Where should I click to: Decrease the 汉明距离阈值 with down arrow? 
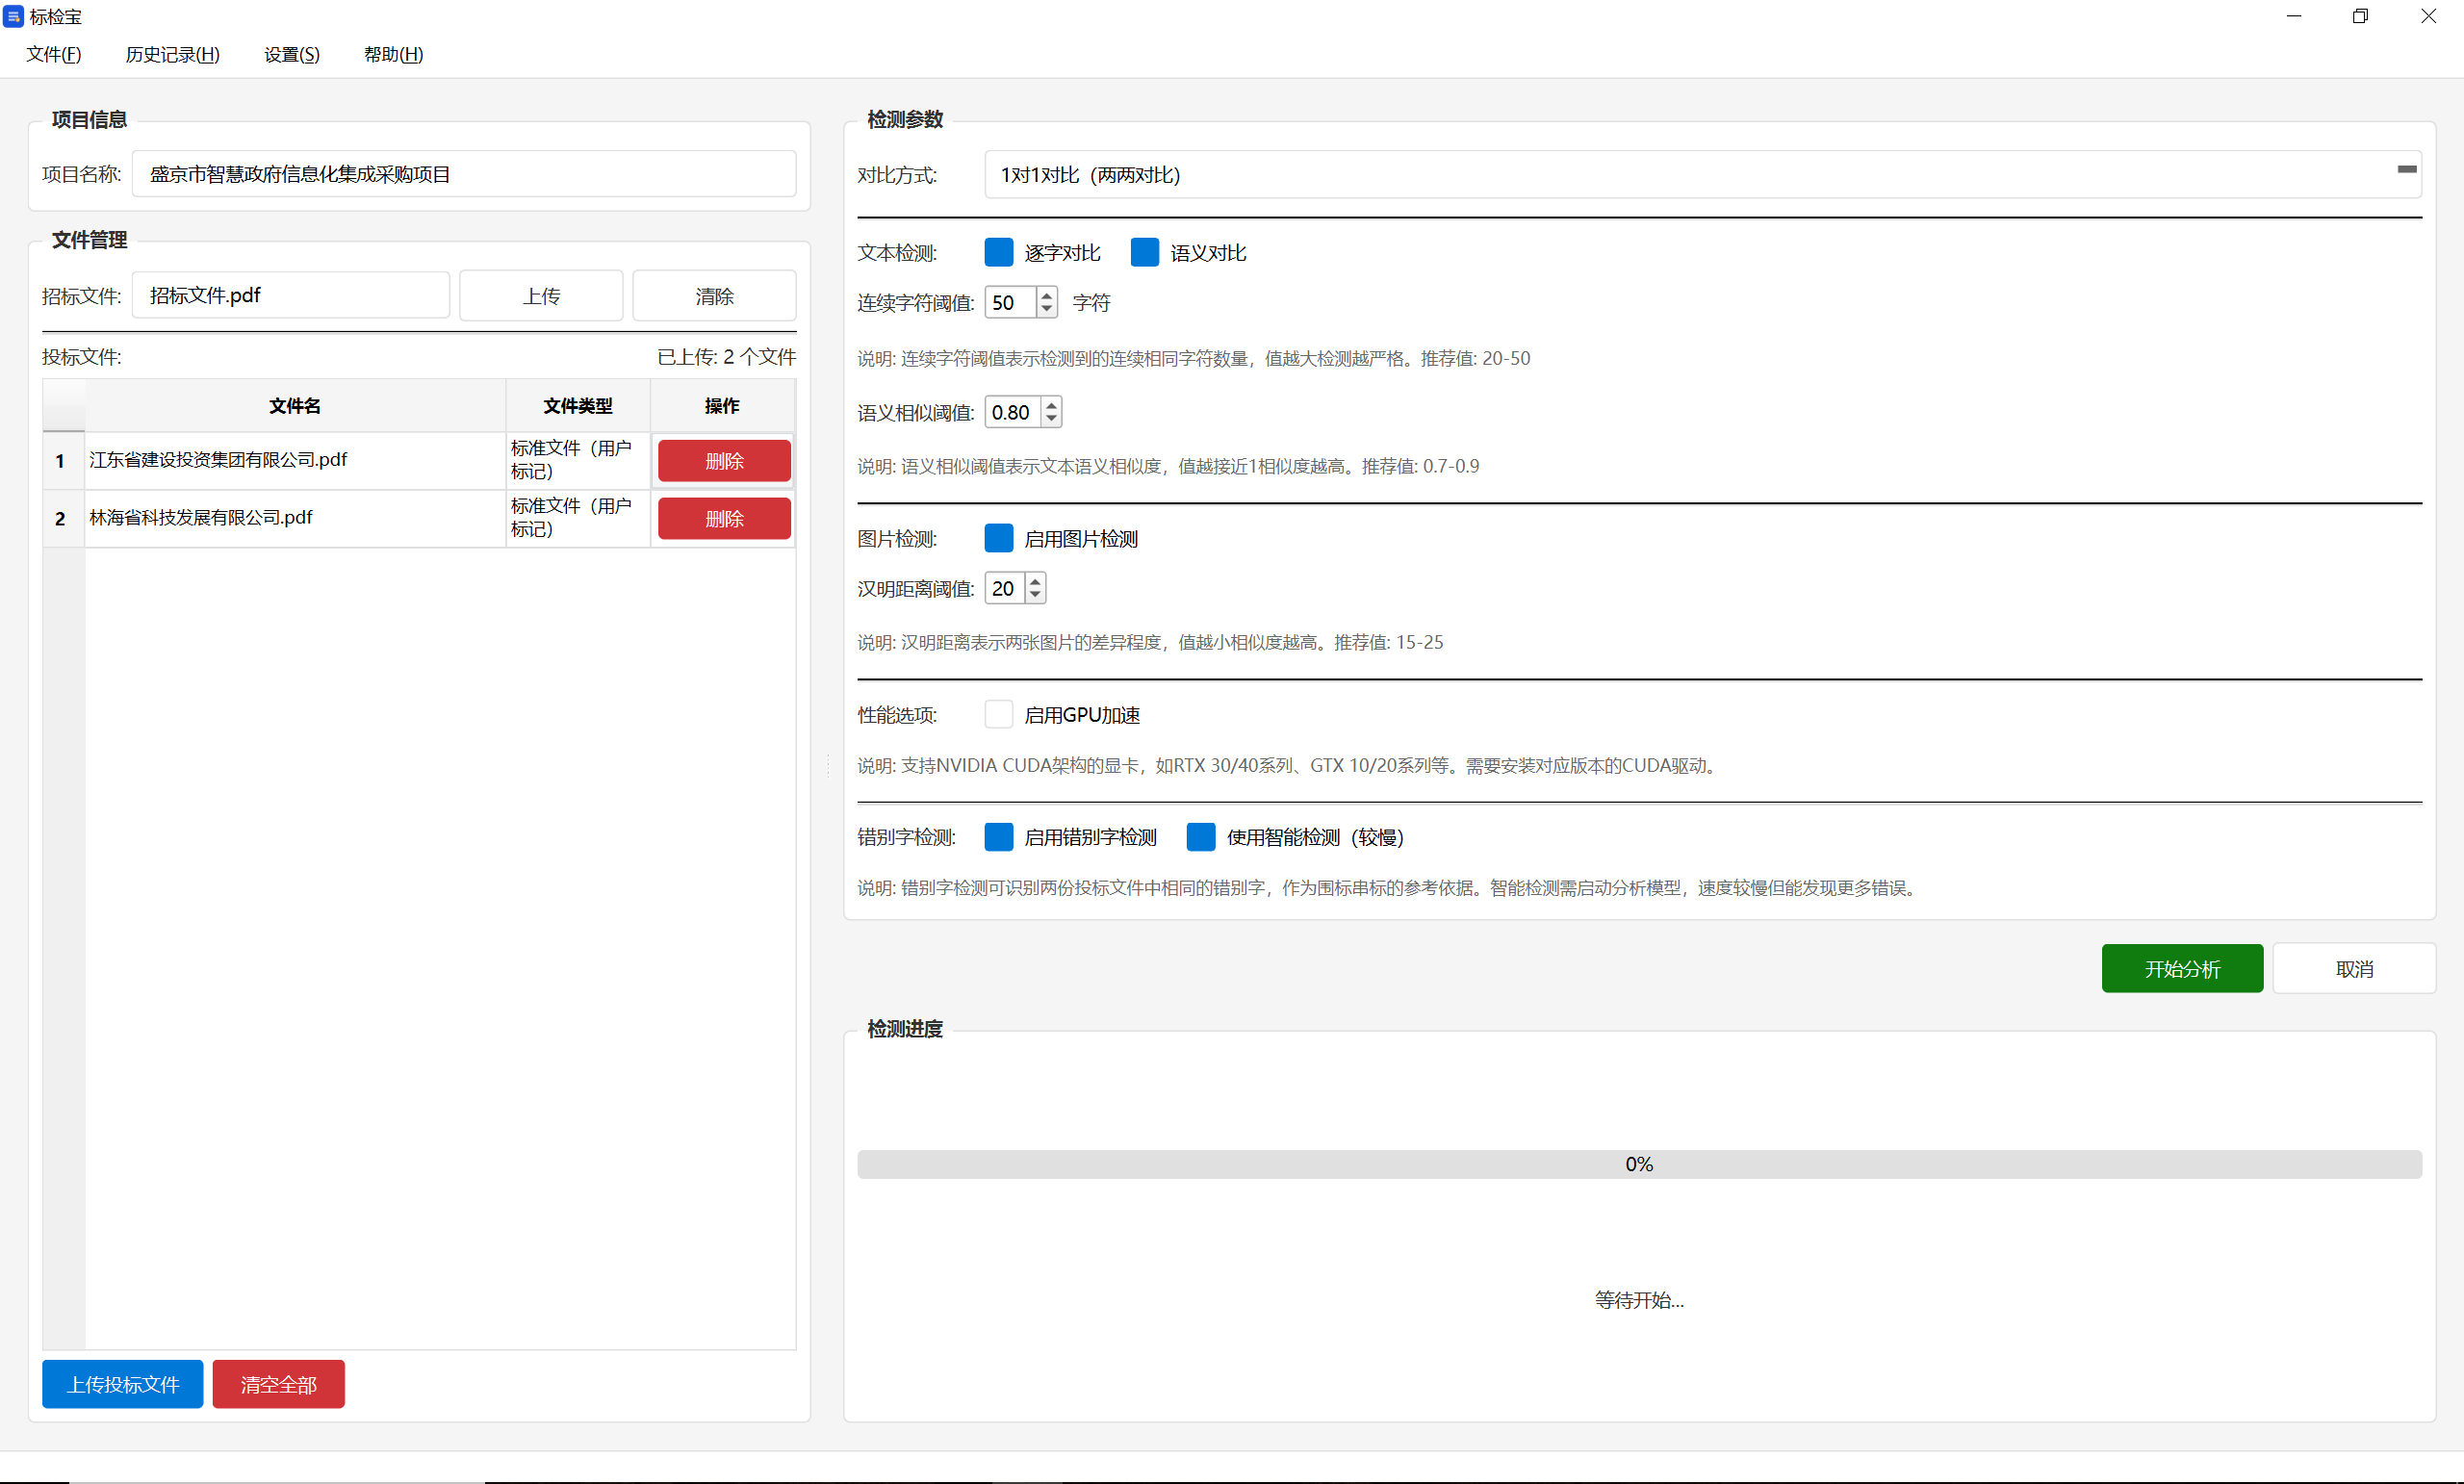tap(1035, 596)
